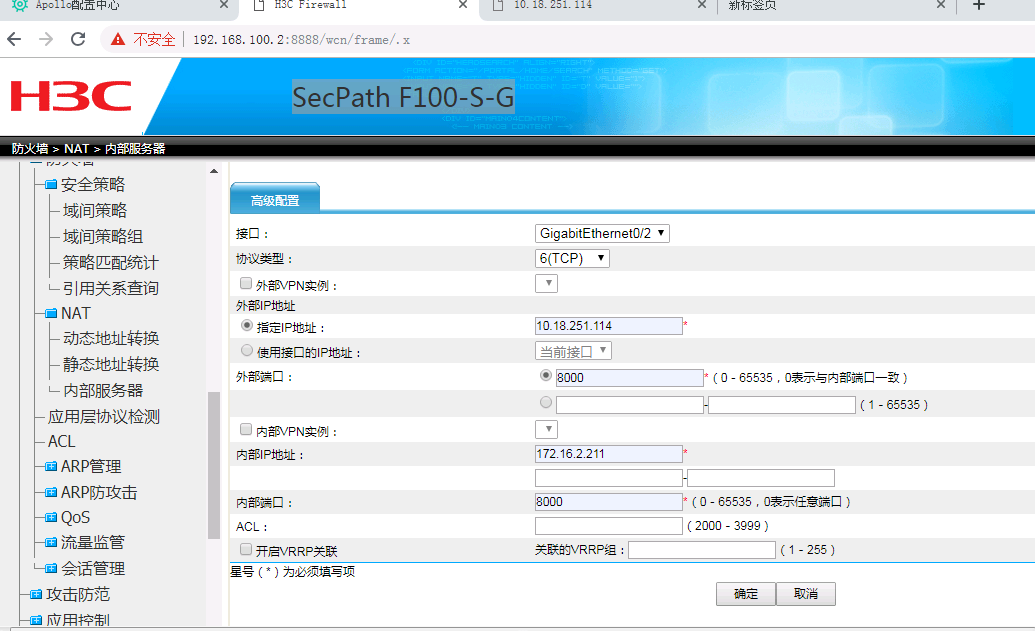Expand the ARP管理 node icon
Screen dimensions: 1035x631
[51, 467]
